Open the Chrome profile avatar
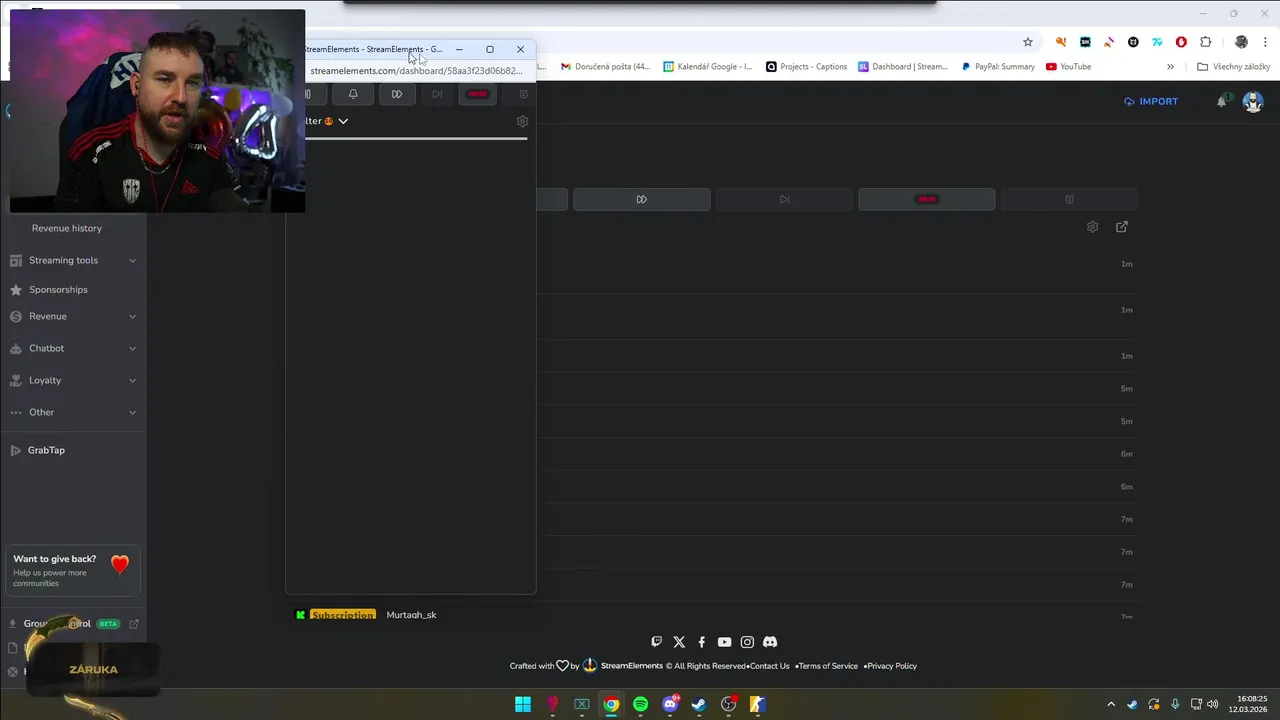 point(1241,42)
